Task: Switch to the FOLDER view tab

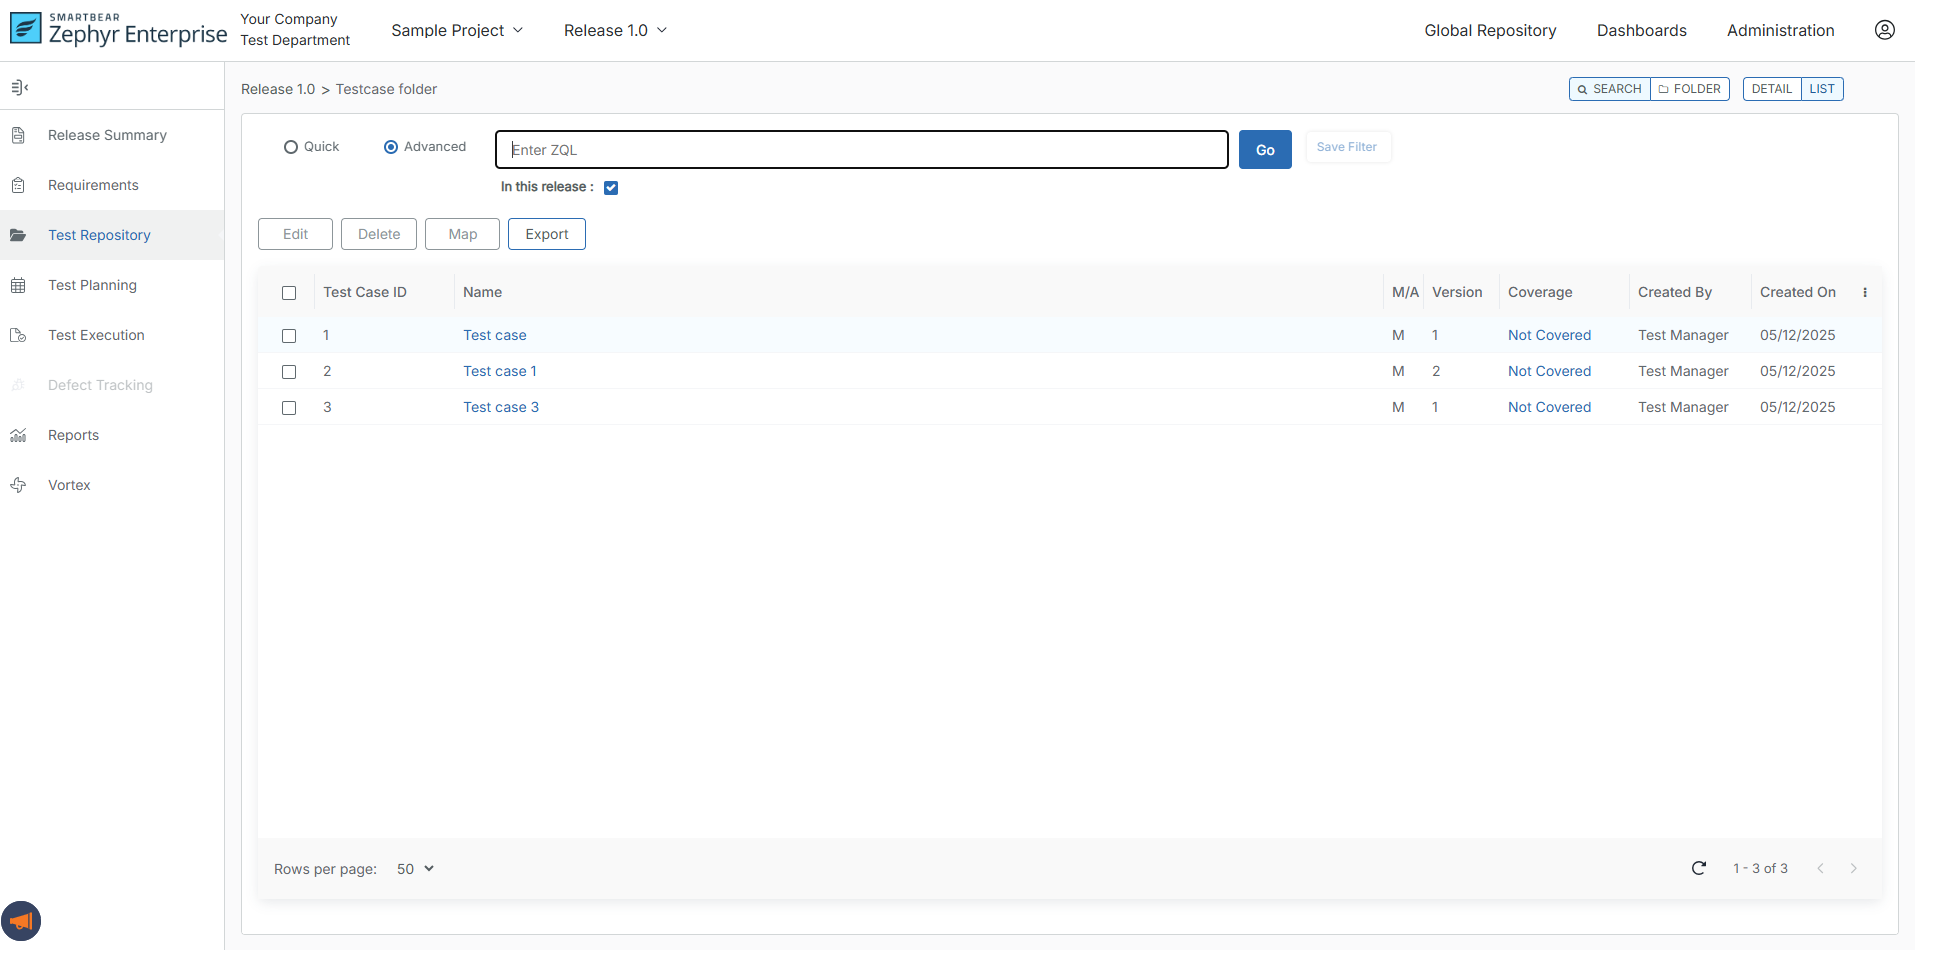Action: tap(1689, 89)
